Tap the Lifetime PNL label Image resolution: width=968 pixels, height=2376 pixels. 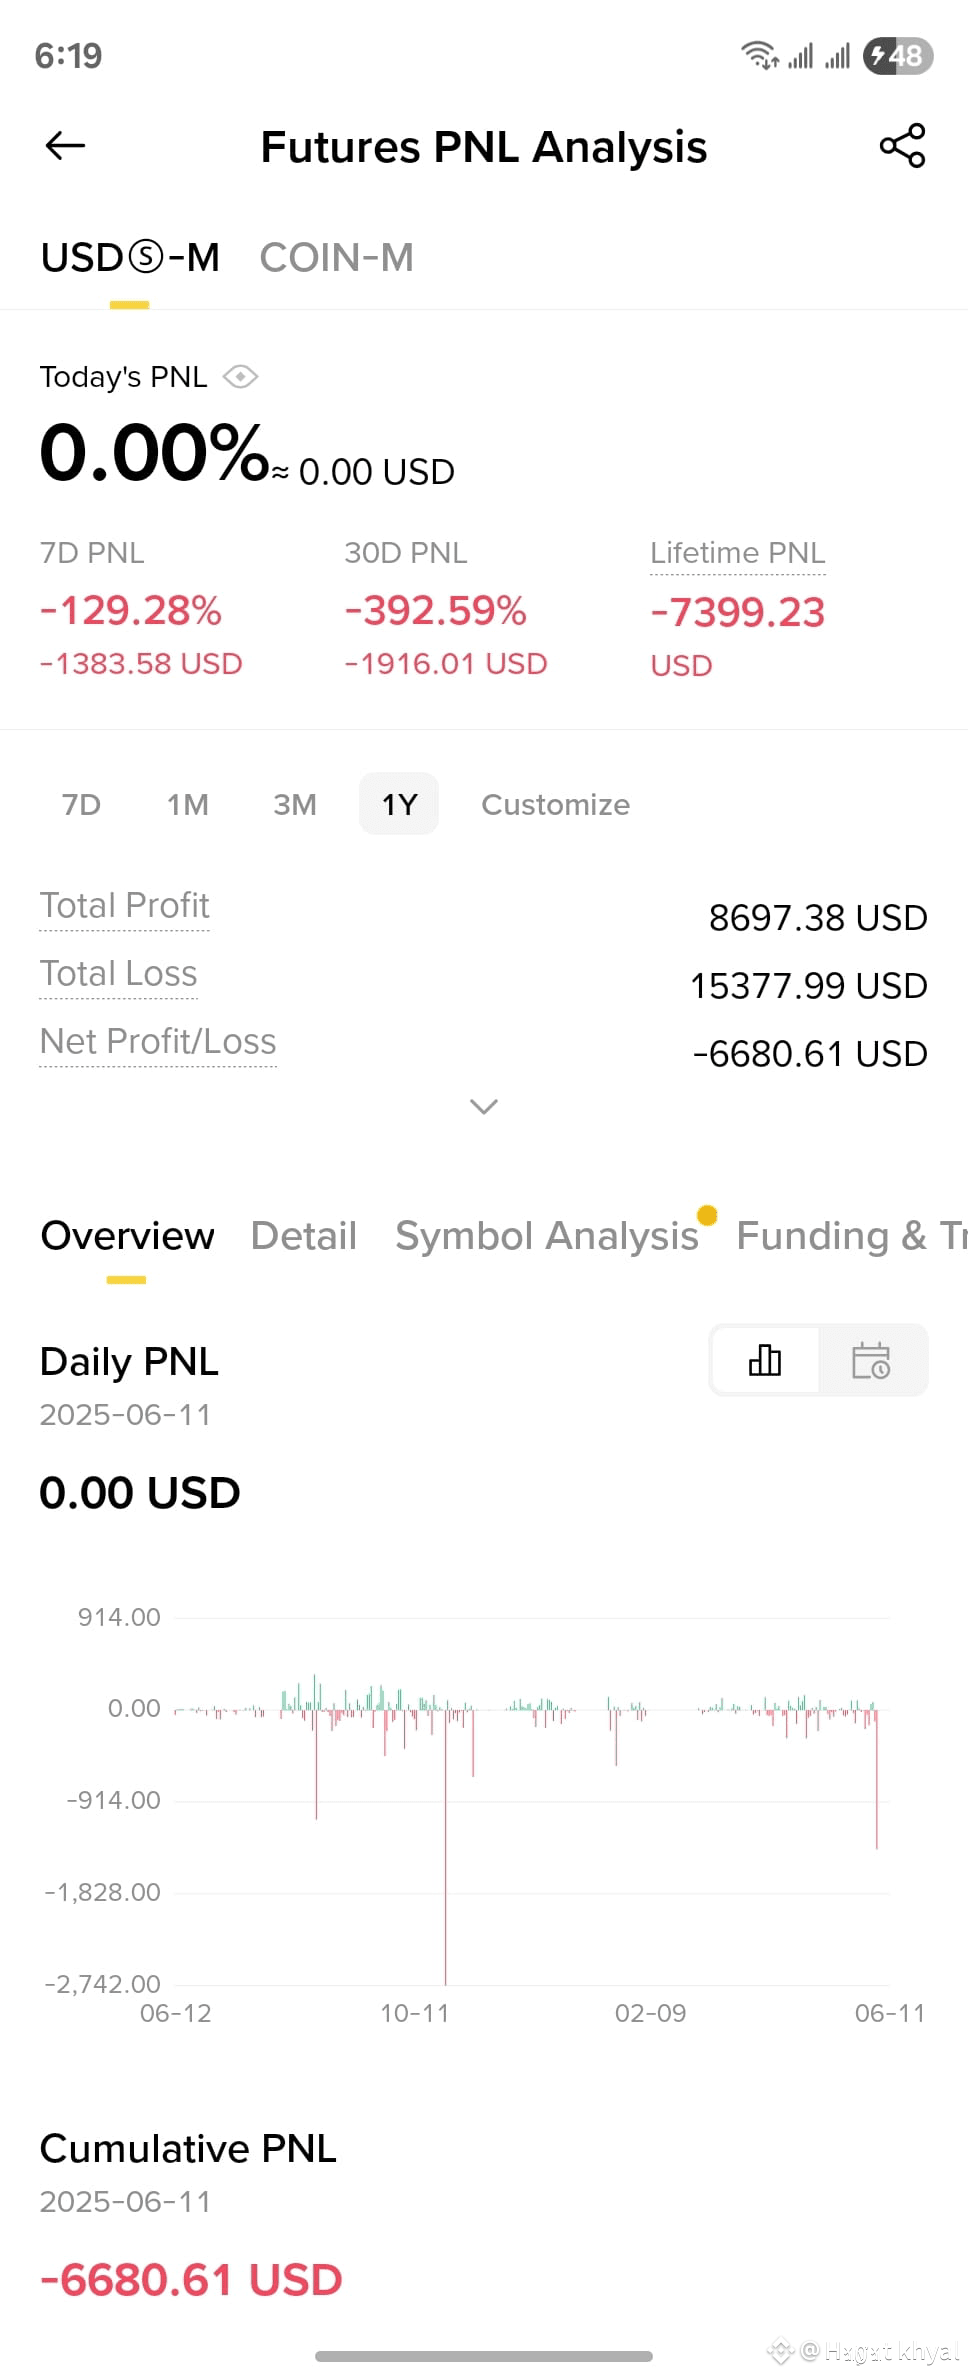point(738,553)
